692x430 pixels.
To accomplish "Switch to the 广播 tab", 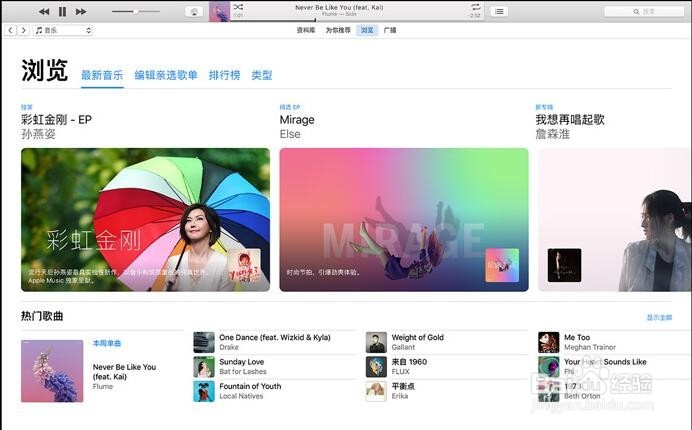I will pos(390,30).
